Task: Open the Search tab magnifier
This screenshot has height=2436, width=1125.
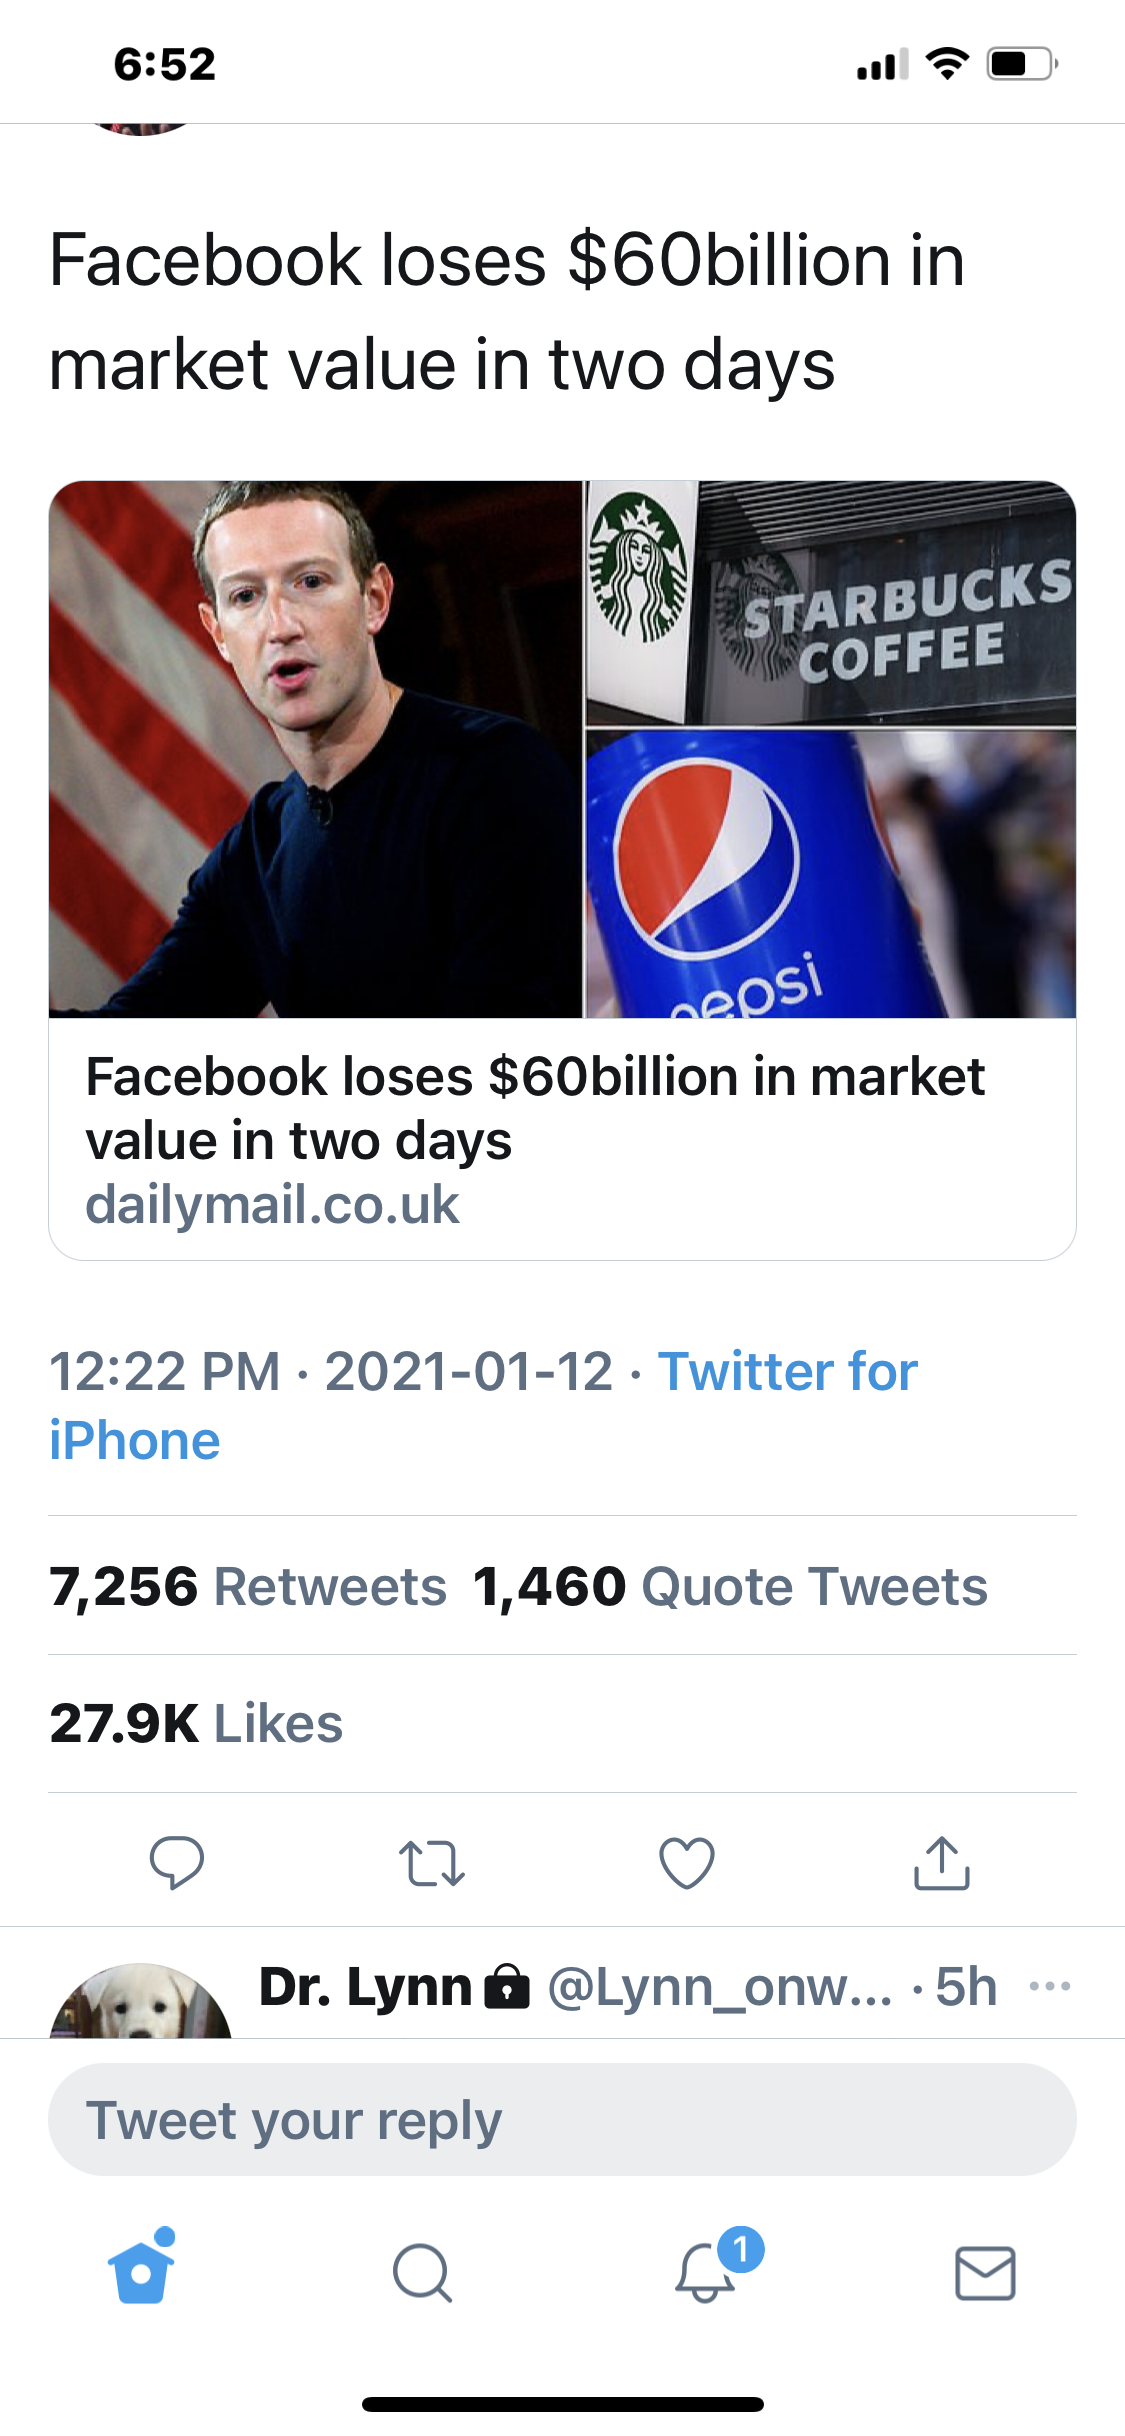Action: click(422, 2273)
